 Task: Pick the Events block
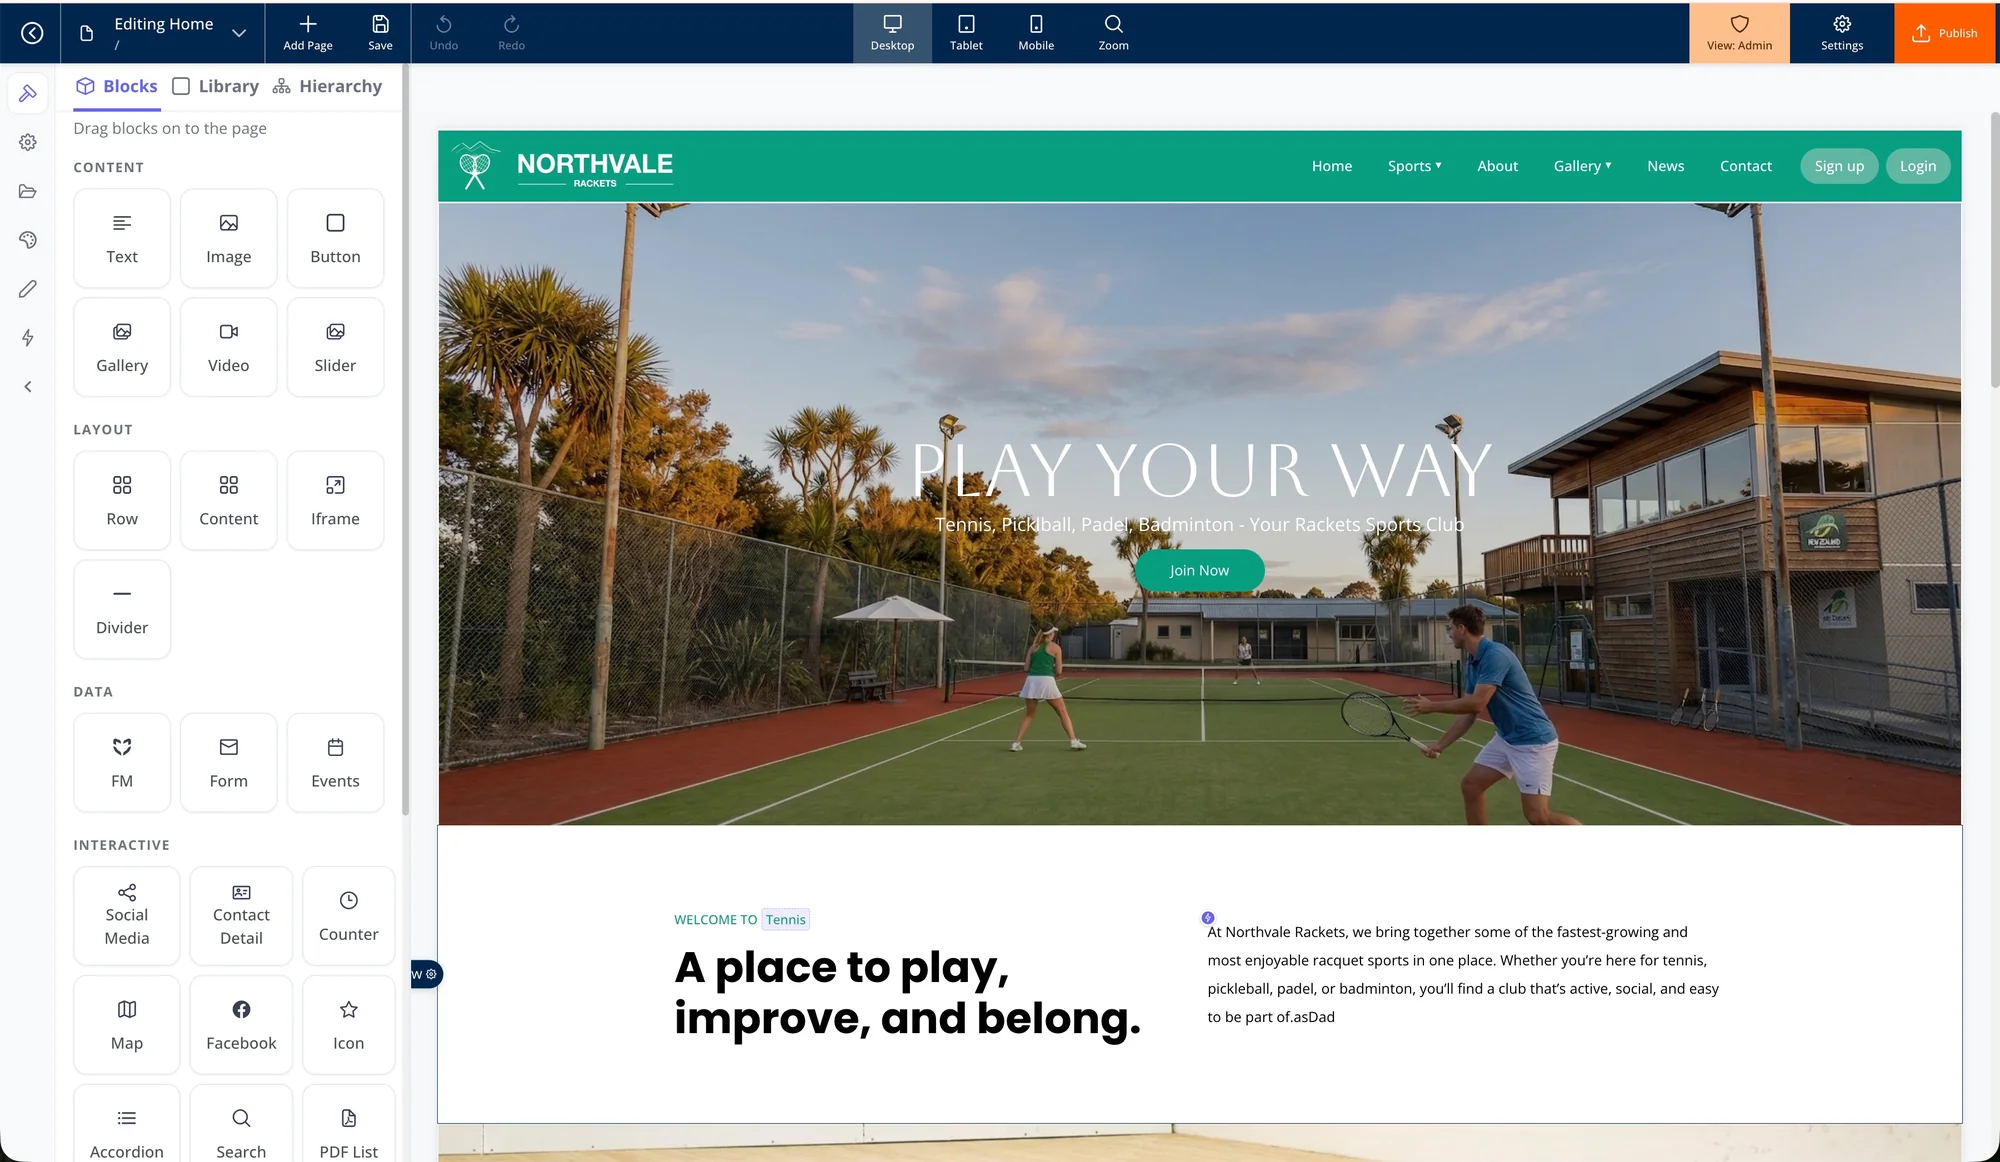pos(335,762)
